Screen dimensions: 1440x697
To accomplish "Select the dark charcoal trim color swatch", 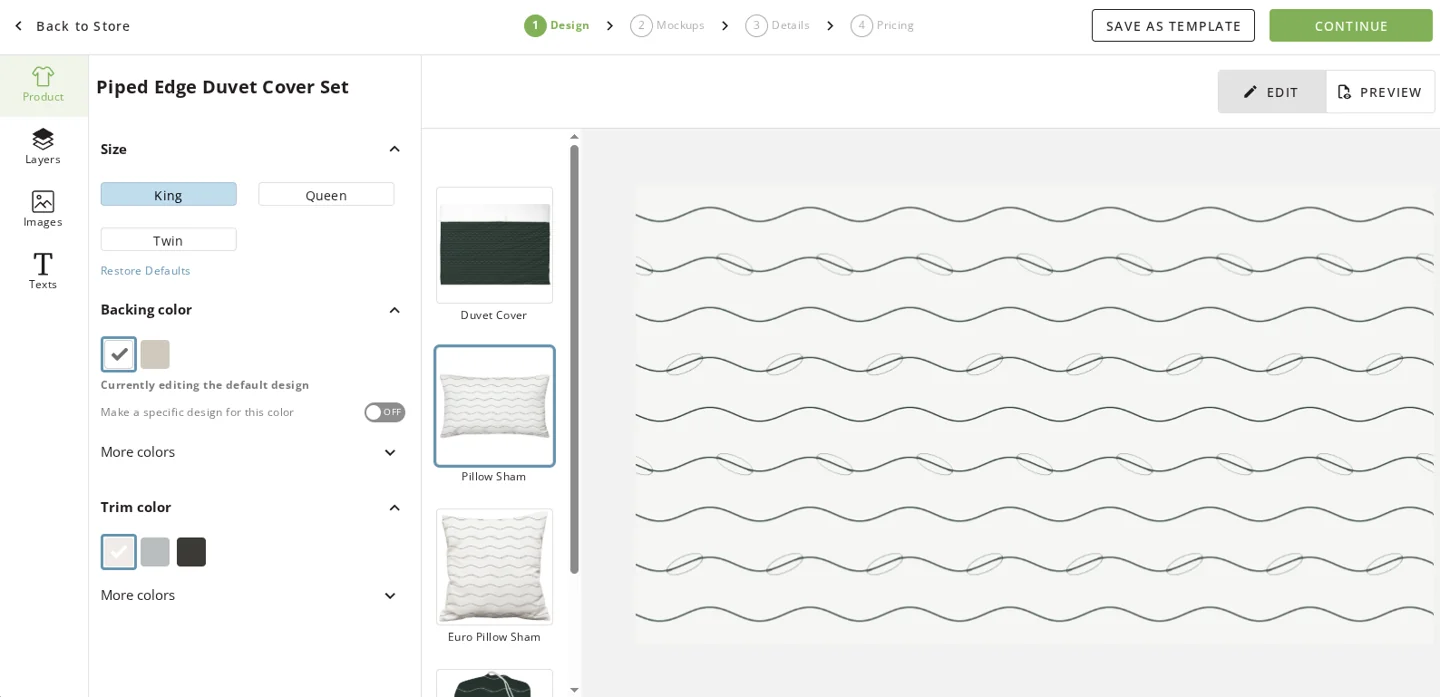I will click(191, 552).
